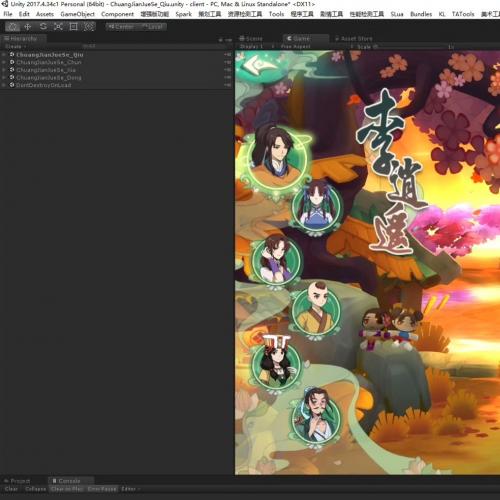Toggle Collapse in the Console
The image size is (500, 500).
[x=35, y=489]
